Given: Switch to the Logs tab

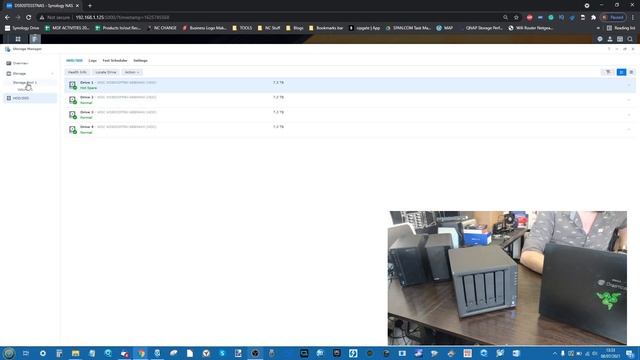Looking at the screenshot, I should pyautogui.click(x=93, y=60).
